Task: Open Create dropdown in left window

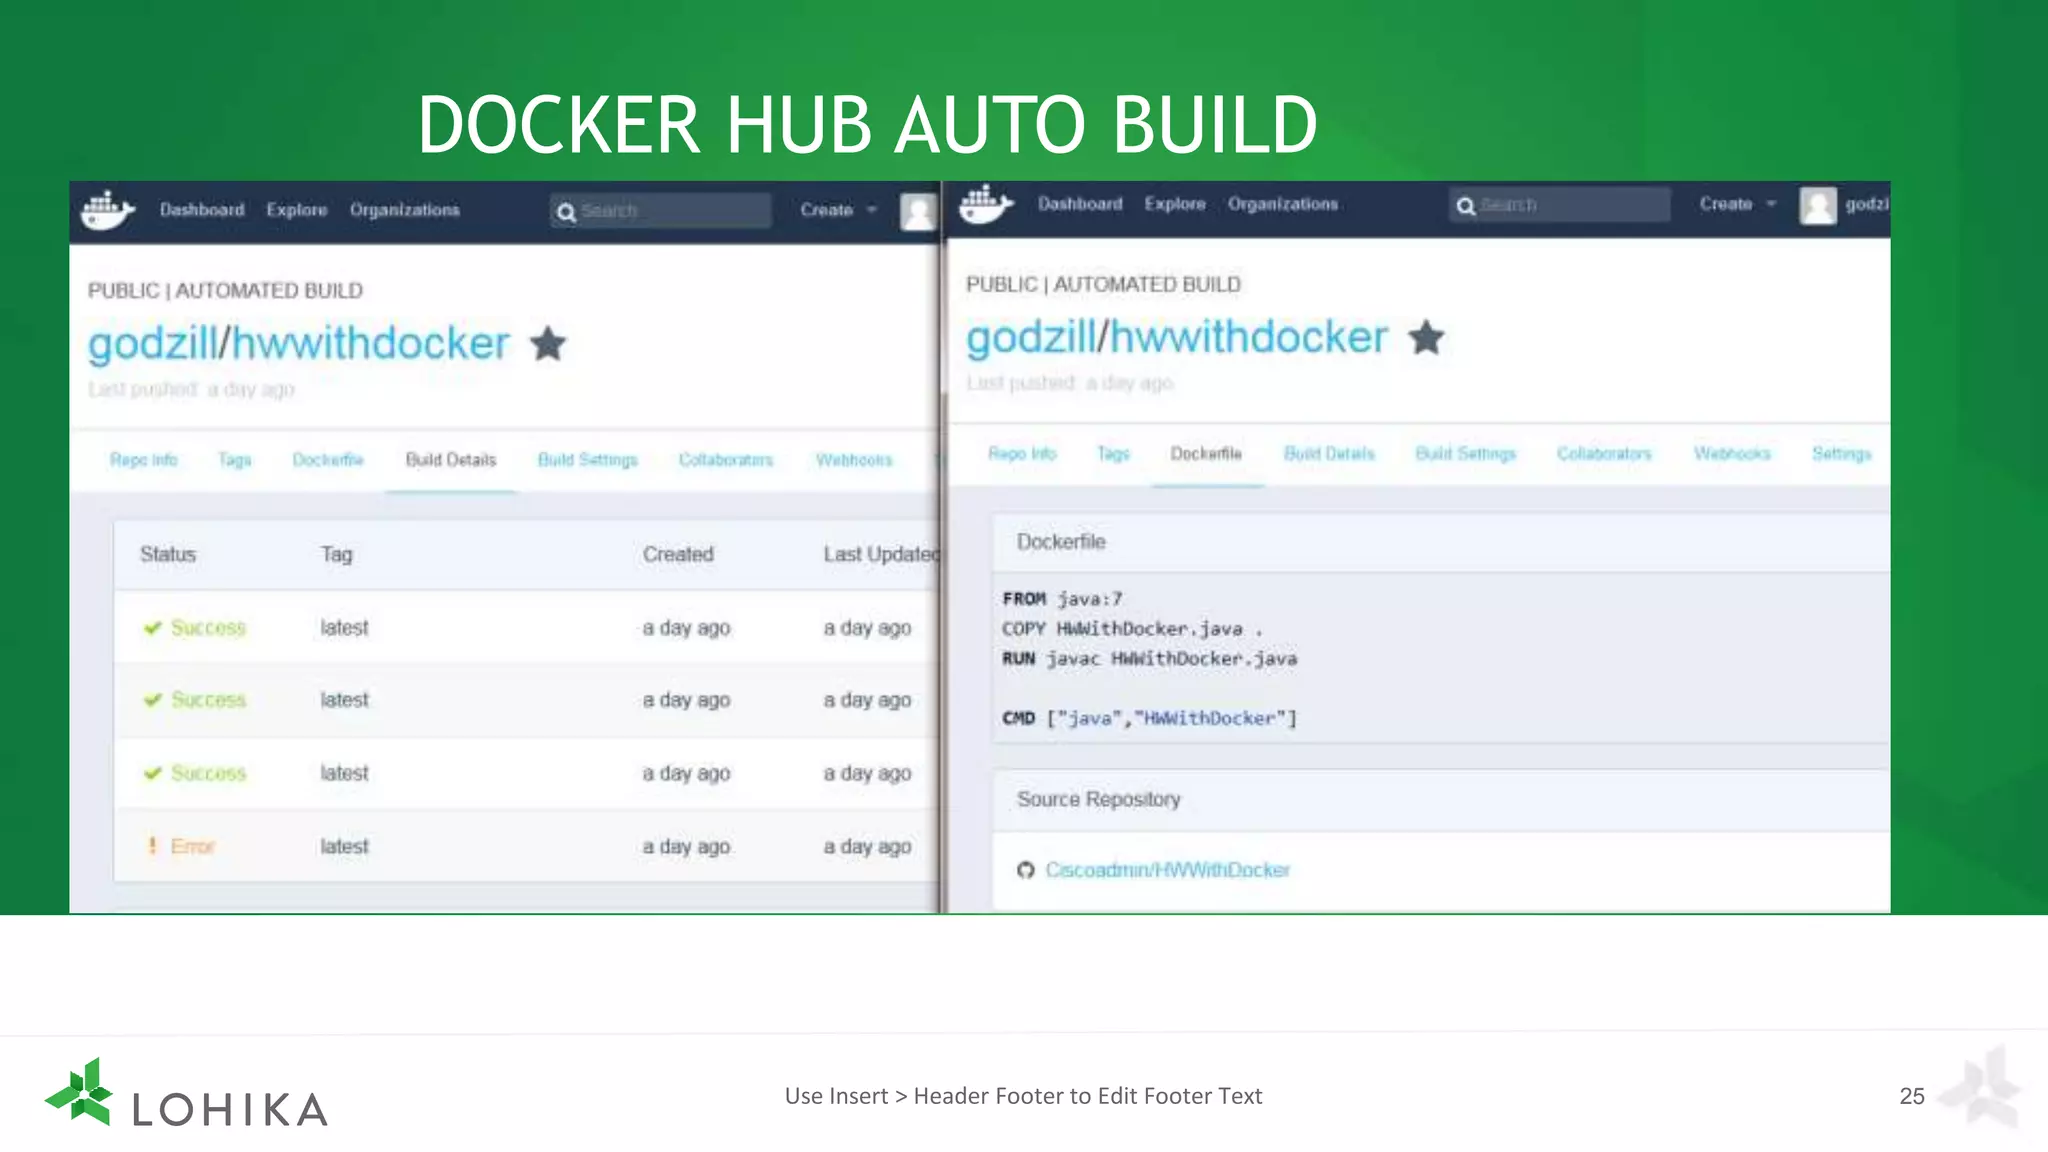Action: tap(838, 210)
